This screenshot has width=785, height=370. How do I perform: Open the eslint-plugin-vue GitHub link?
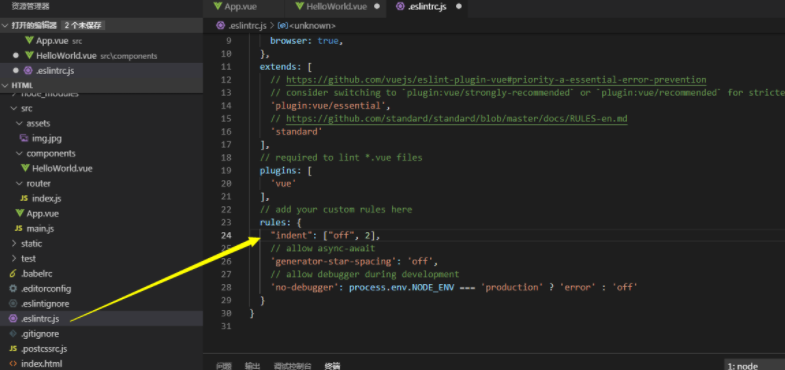496,80
